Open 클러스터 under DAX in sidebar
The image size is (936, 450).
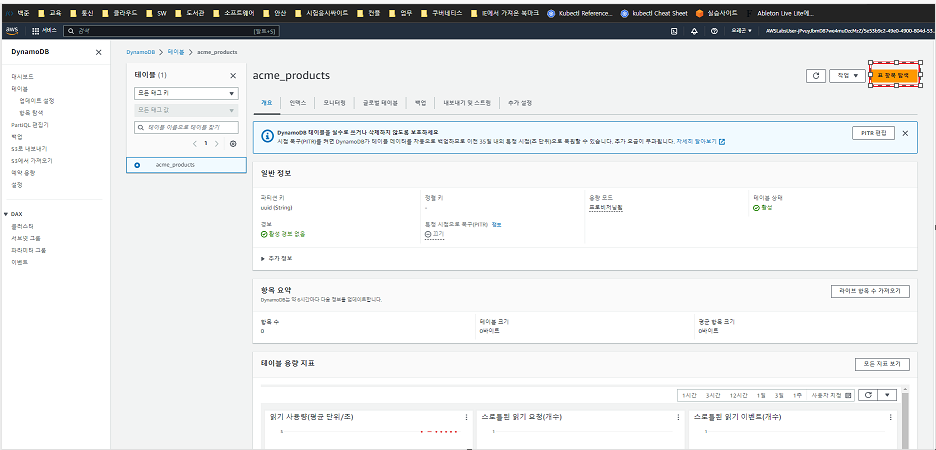click(22, 226)
